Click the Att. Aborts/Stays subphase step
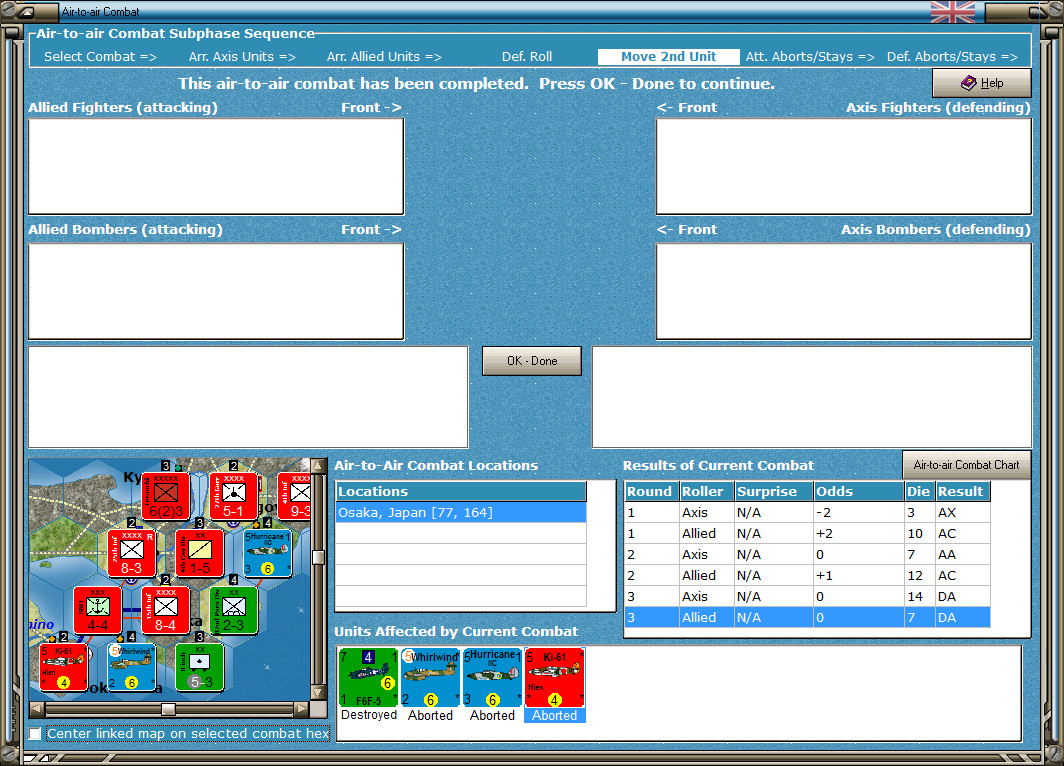 coord(810,57)
